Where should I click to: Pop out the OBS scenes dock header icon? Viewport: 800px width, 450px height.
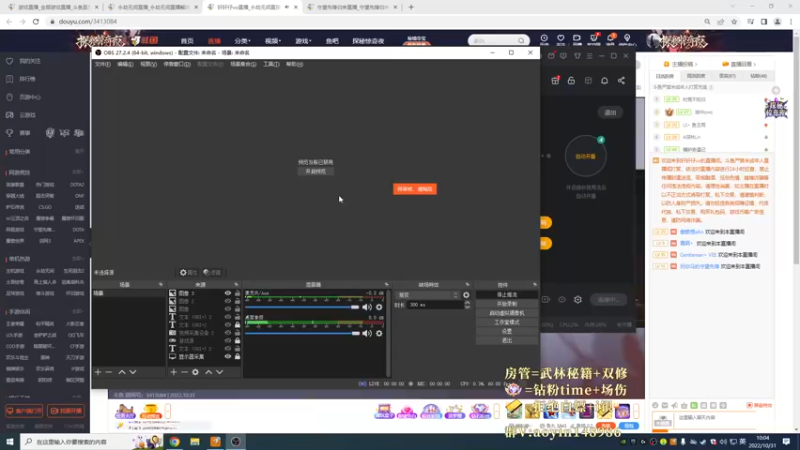(161, 285)
